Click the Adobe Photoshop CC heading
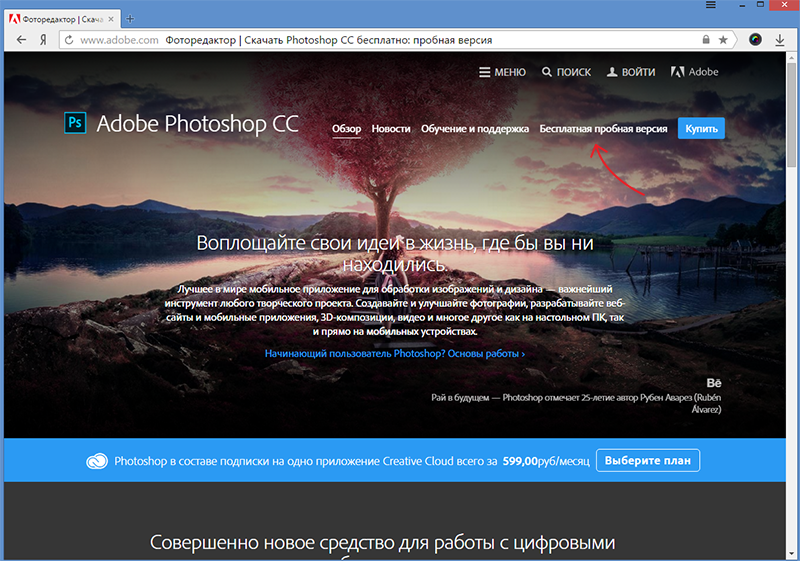Image resolution: width=800 pixels, height=561 pixels. pos(197,124)
